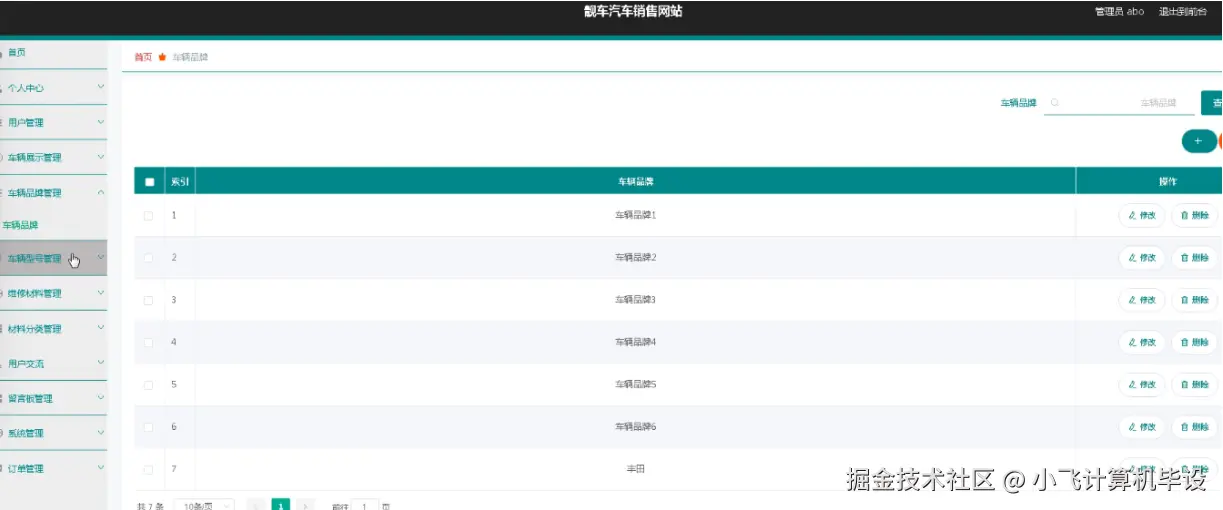The width and height of the screenshot is (1223, 510).
Task: Click the 车辆品牌 breadcrumb text
Action: pos(190,57)
